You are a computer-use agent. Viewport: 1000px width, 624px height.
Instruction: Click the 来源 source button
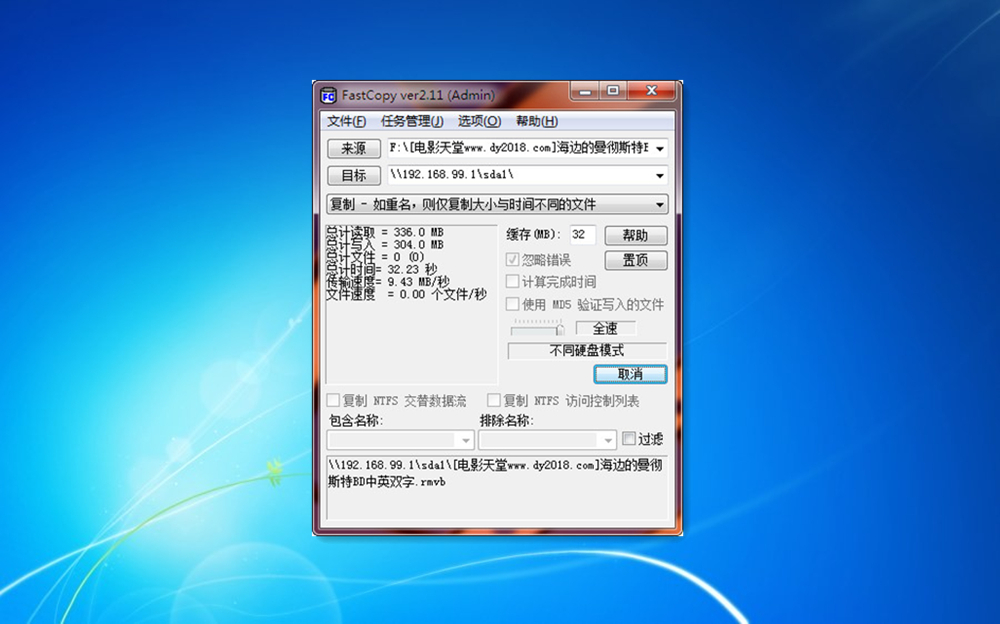(354, 148)
